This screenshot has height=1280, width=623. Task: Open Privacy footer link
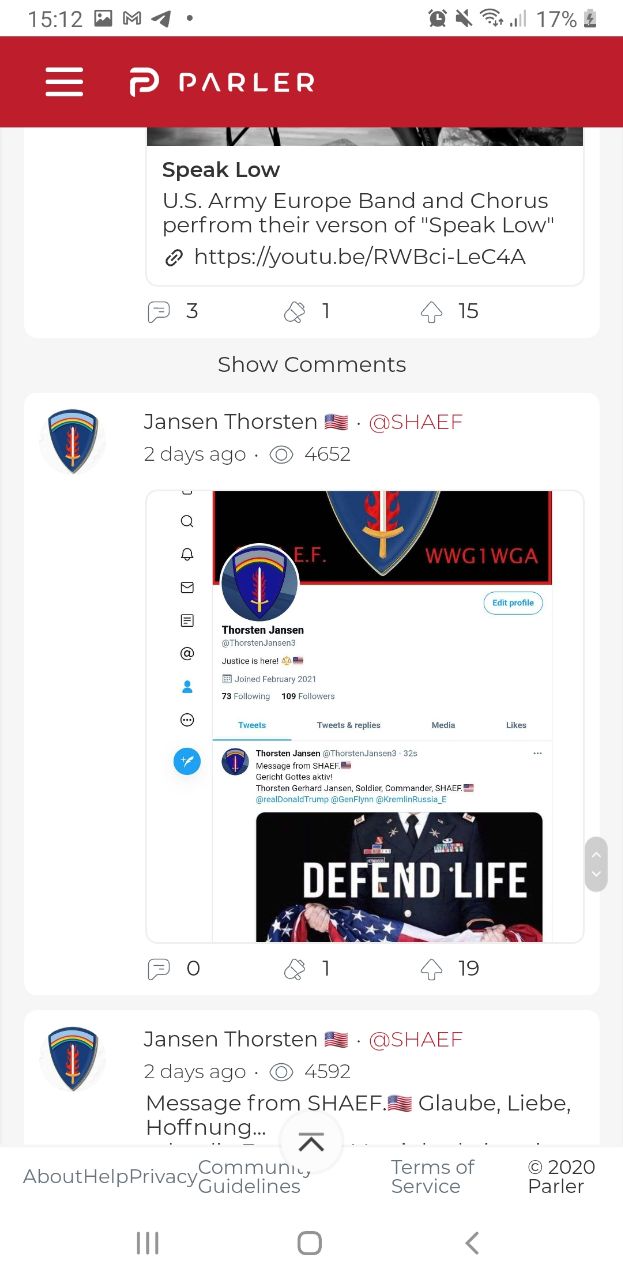[x=163, y=1177]
